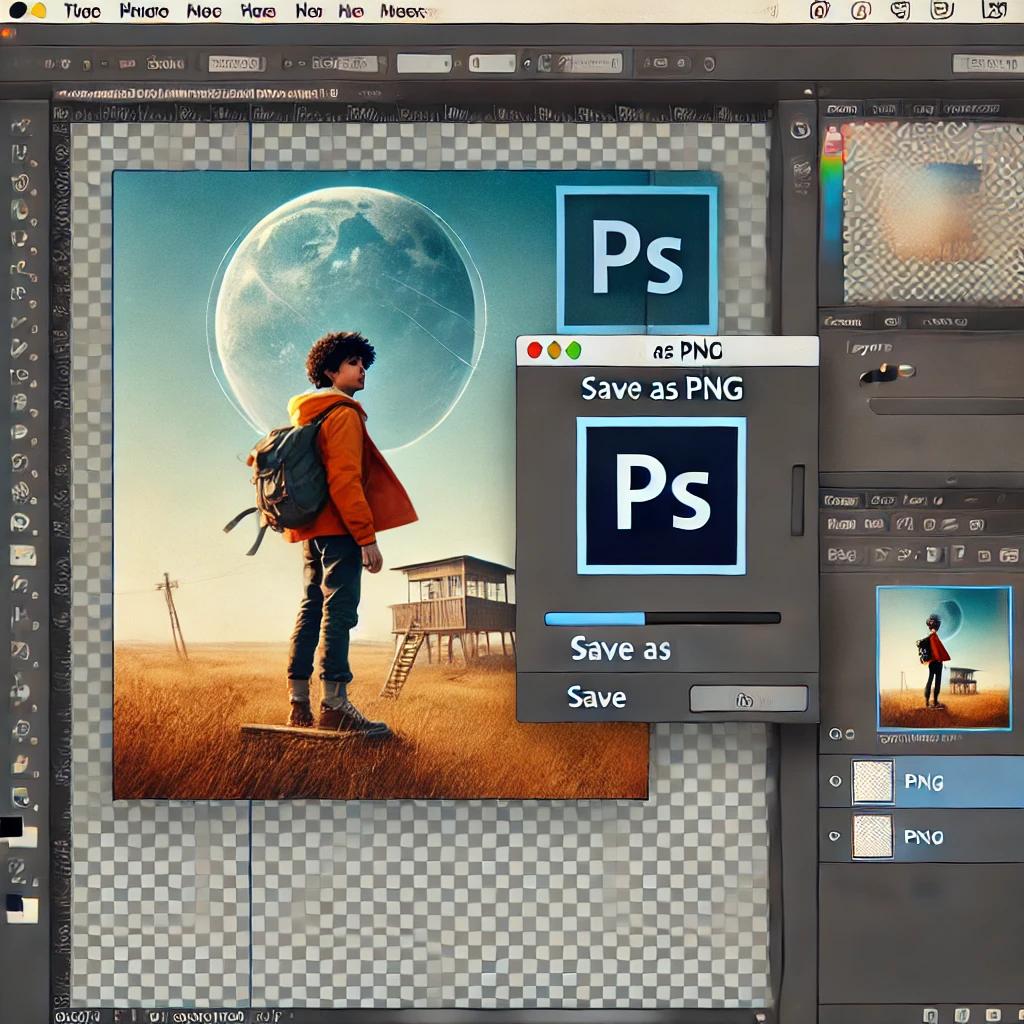
Task: Click the black foreground color swatch in the toolbar
Action: click(x=10, y=827)
